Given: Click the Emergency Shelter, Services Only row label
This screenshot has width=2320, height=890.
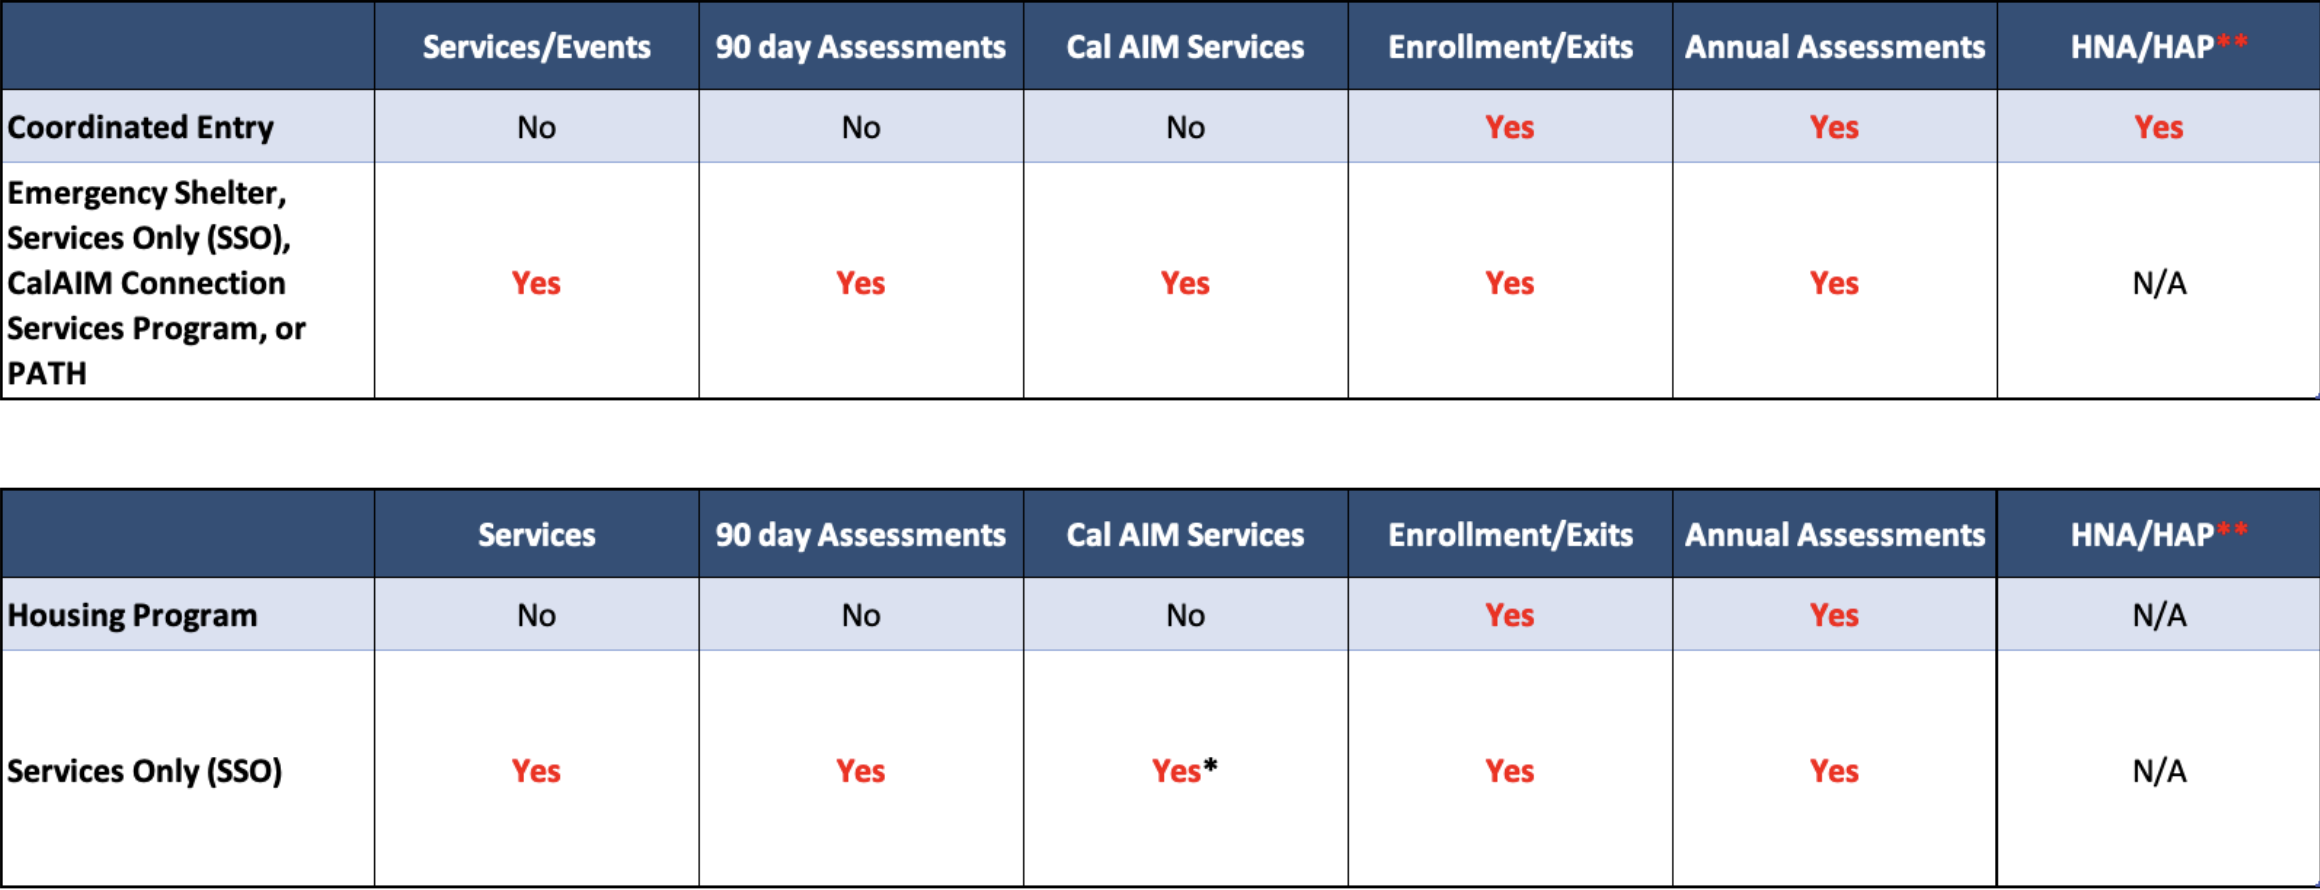Looking at the screenshot, I should click(156, 282).
